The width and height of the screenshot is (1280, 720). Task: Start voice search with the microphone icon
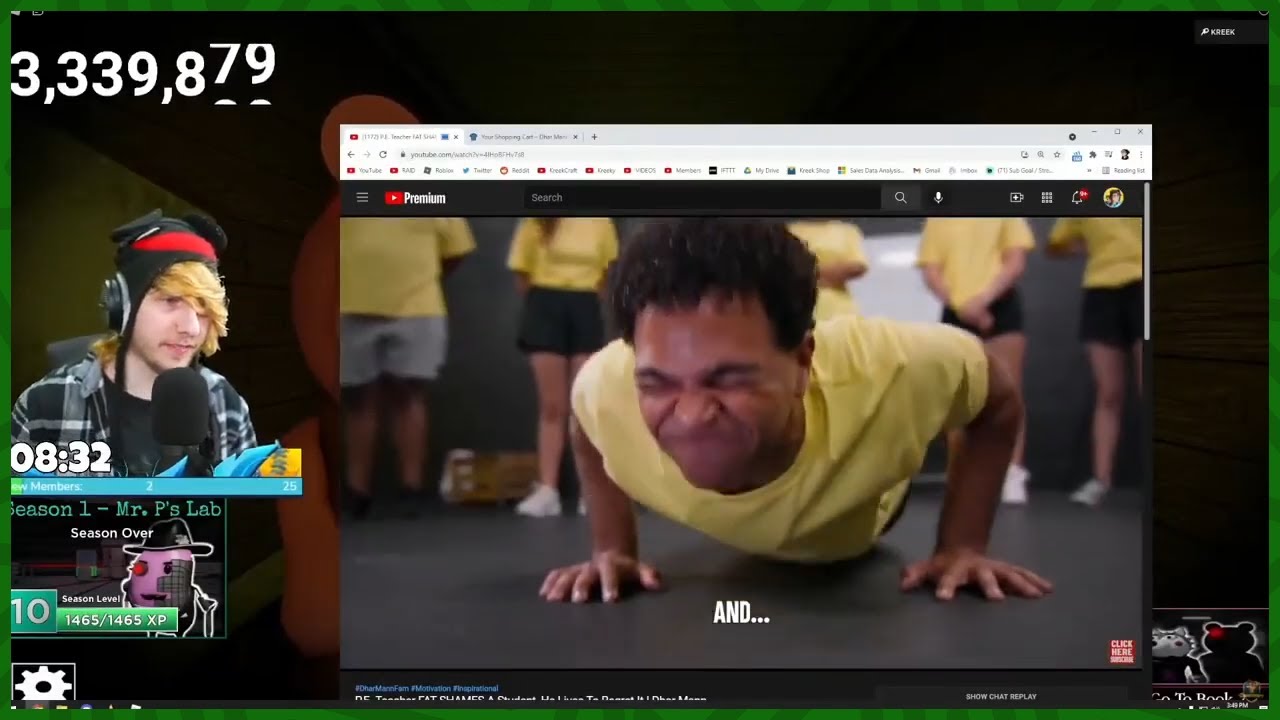pyautogui.click(x=938, y=198)
